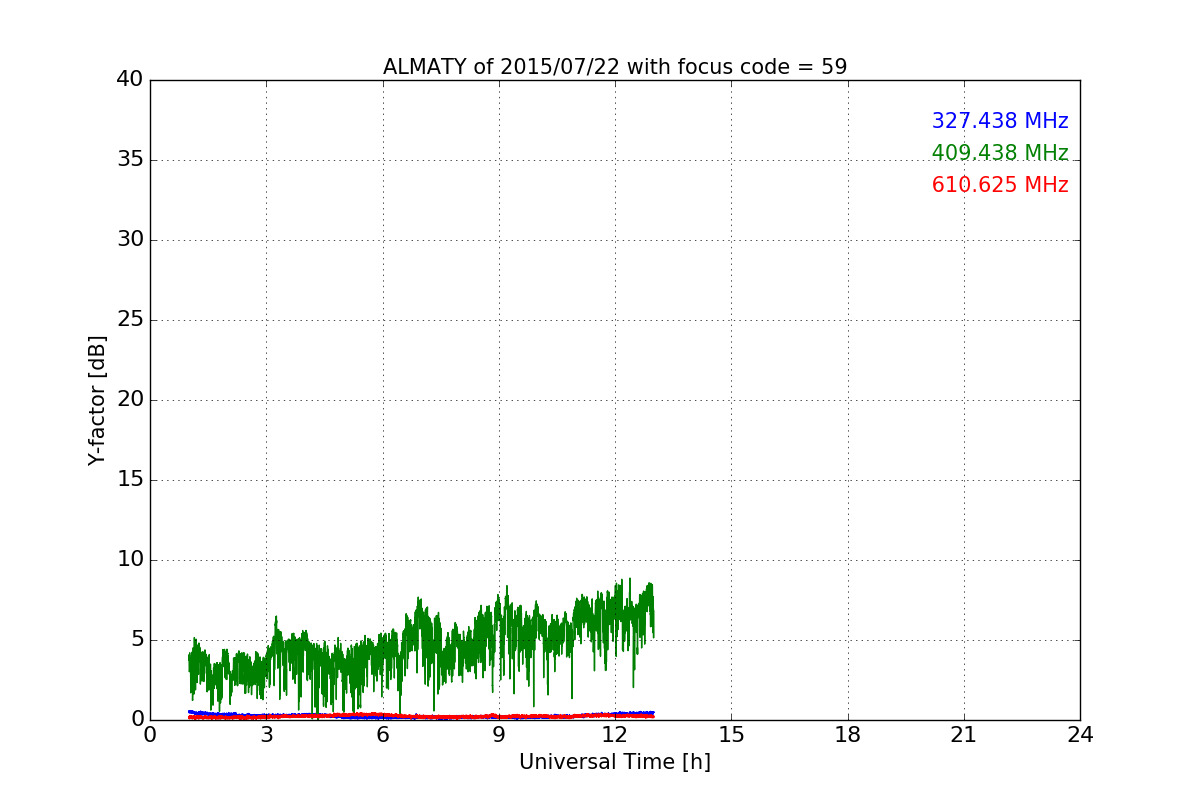Click the y-axis tick label 35

[130, 160]
